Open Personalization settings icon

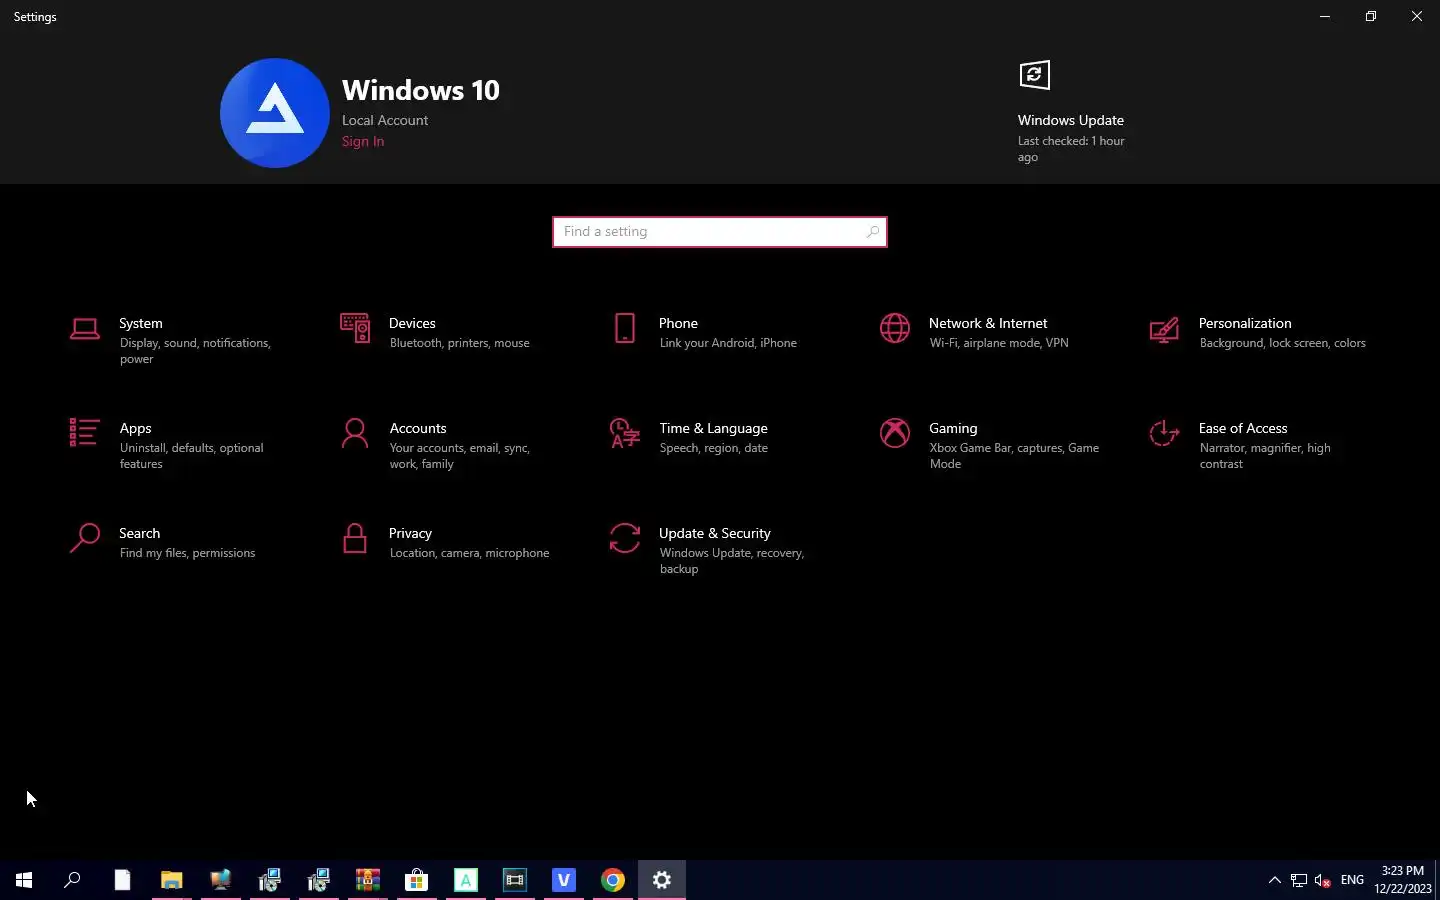click(x=1164, y=329)
